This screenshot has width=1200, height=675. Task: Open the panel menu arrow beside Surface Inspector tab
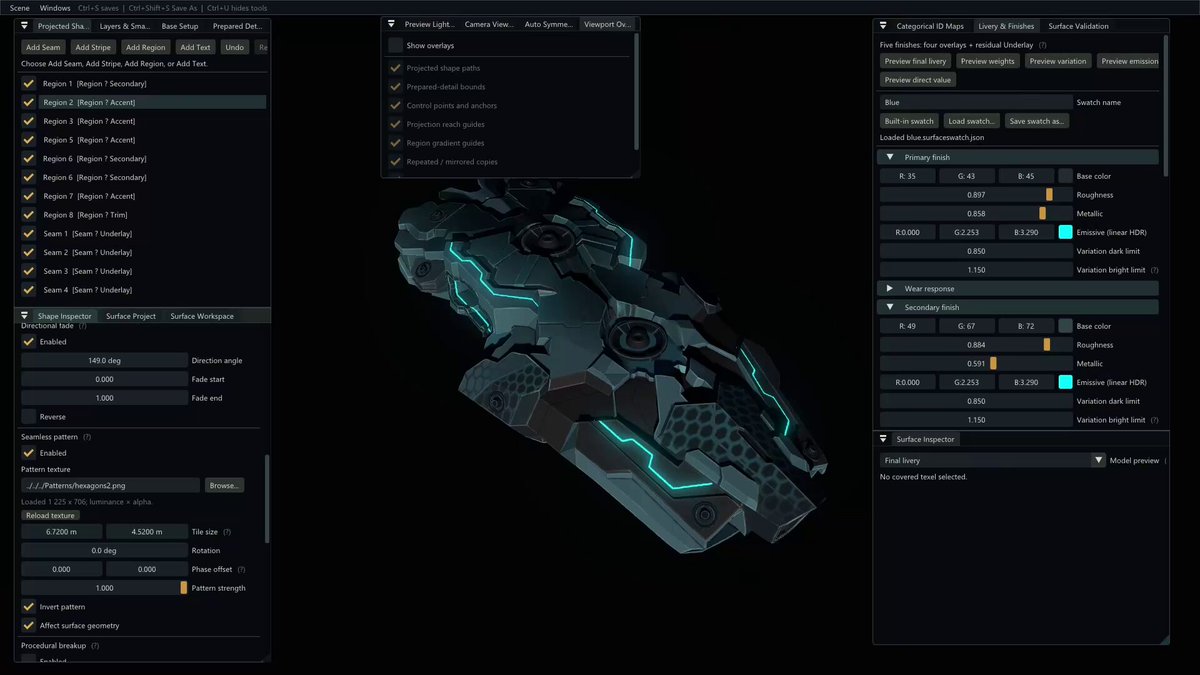tap(884, 439)
